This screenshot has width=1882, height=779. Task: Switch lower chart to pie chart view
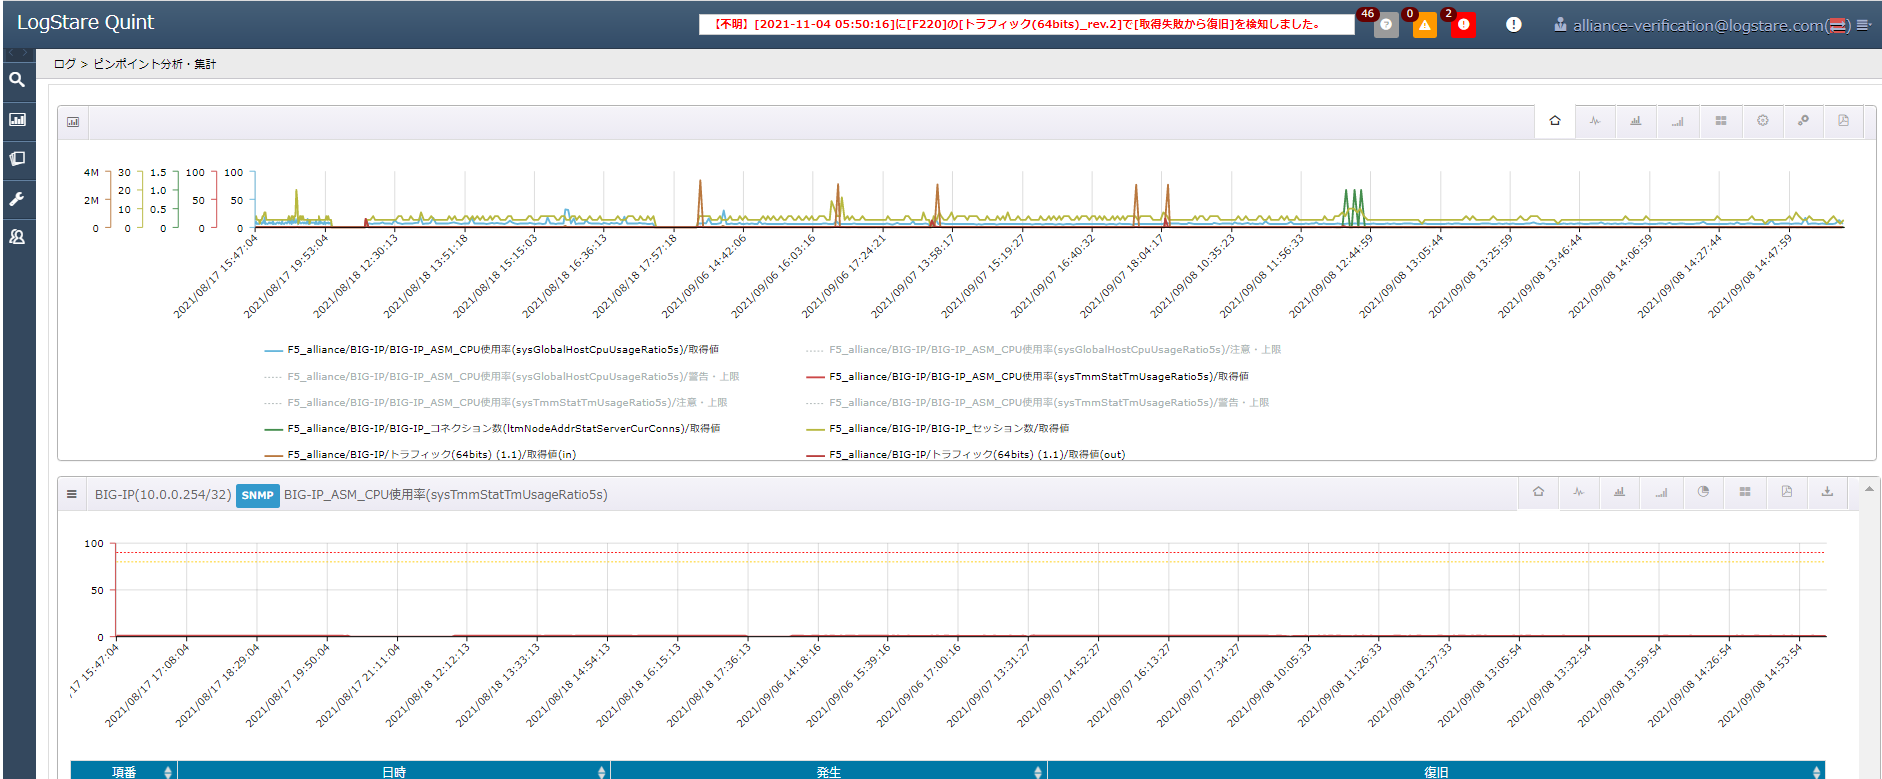1703,492
